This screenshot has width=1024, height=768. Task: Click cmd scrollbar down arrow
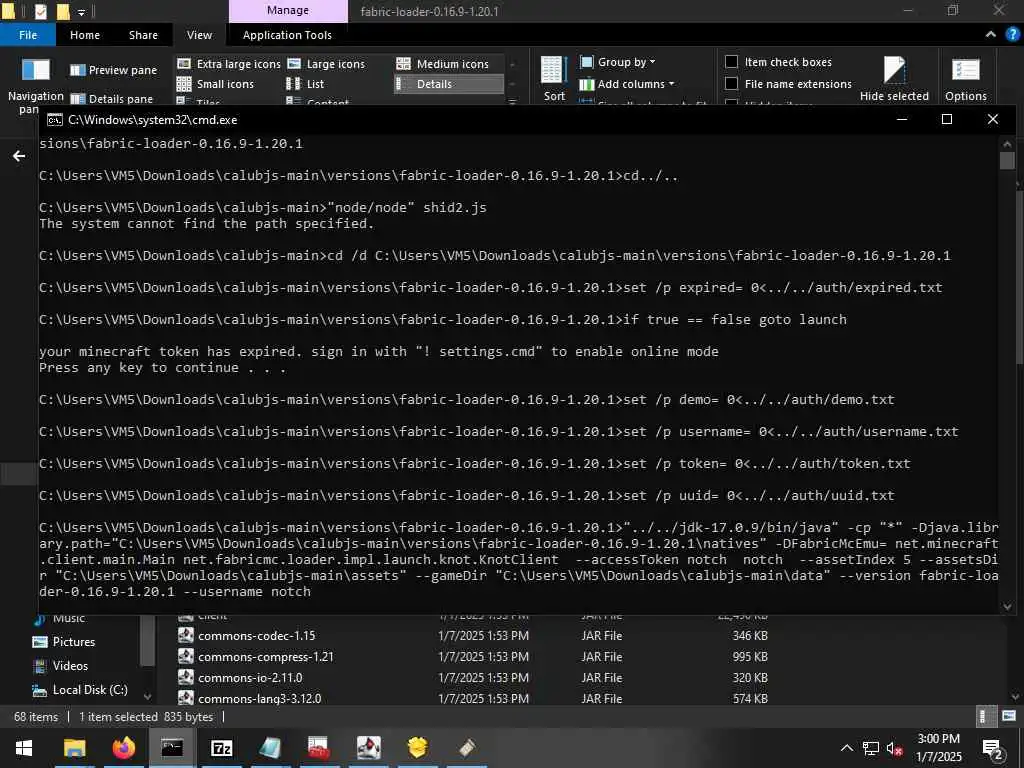click(x=1007, y=607)
